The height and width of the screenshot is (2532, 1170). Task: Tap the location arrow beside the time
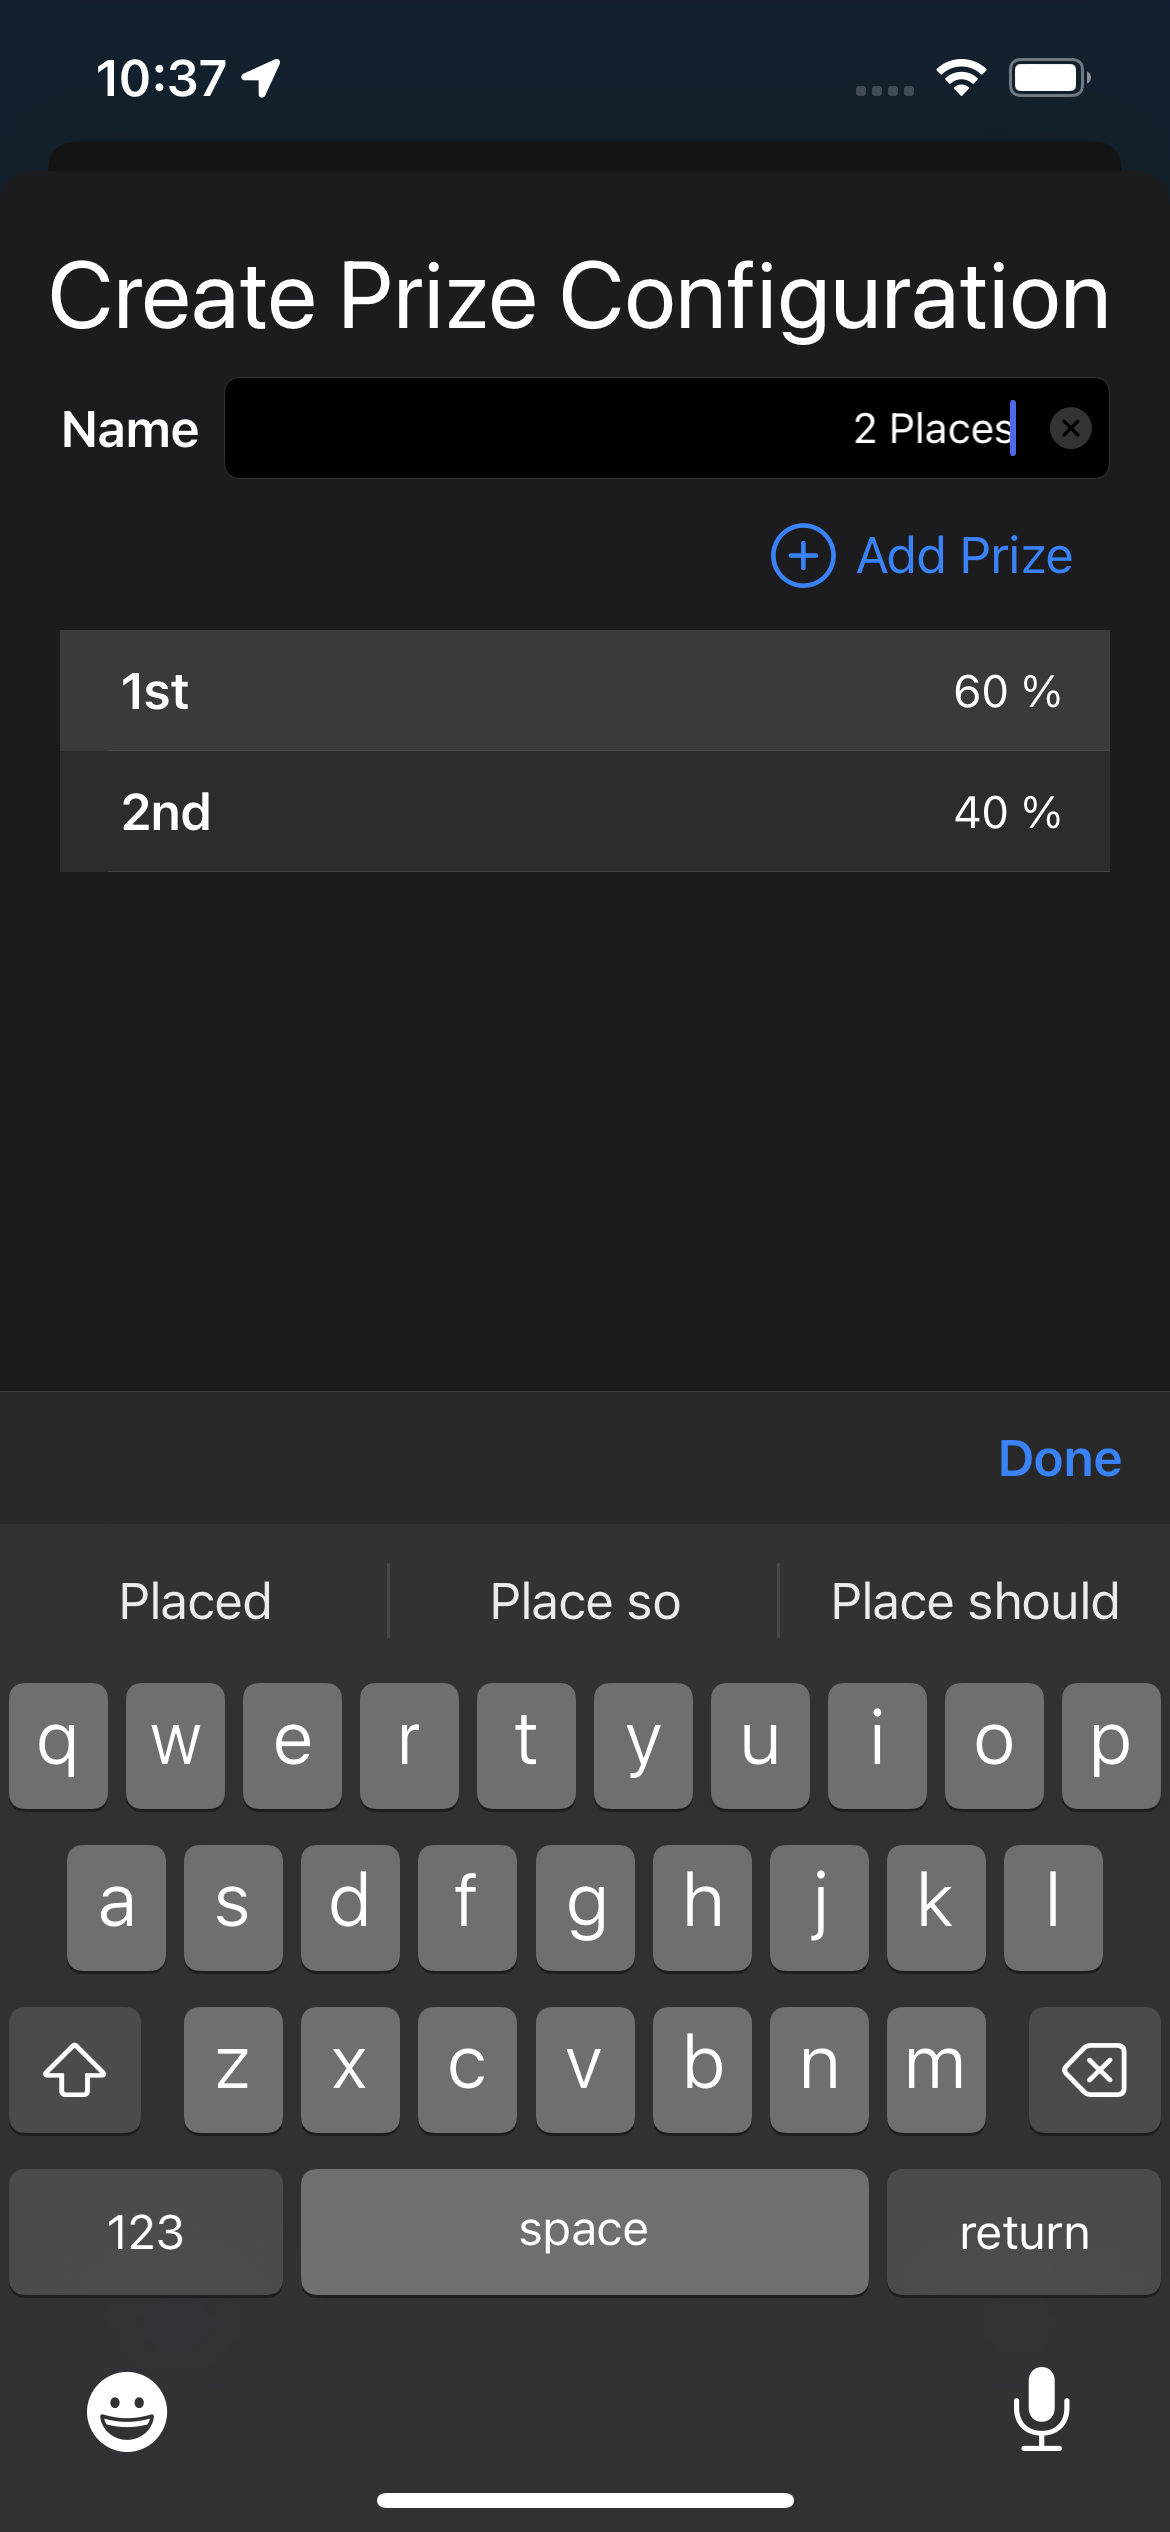tap(262, 78)
